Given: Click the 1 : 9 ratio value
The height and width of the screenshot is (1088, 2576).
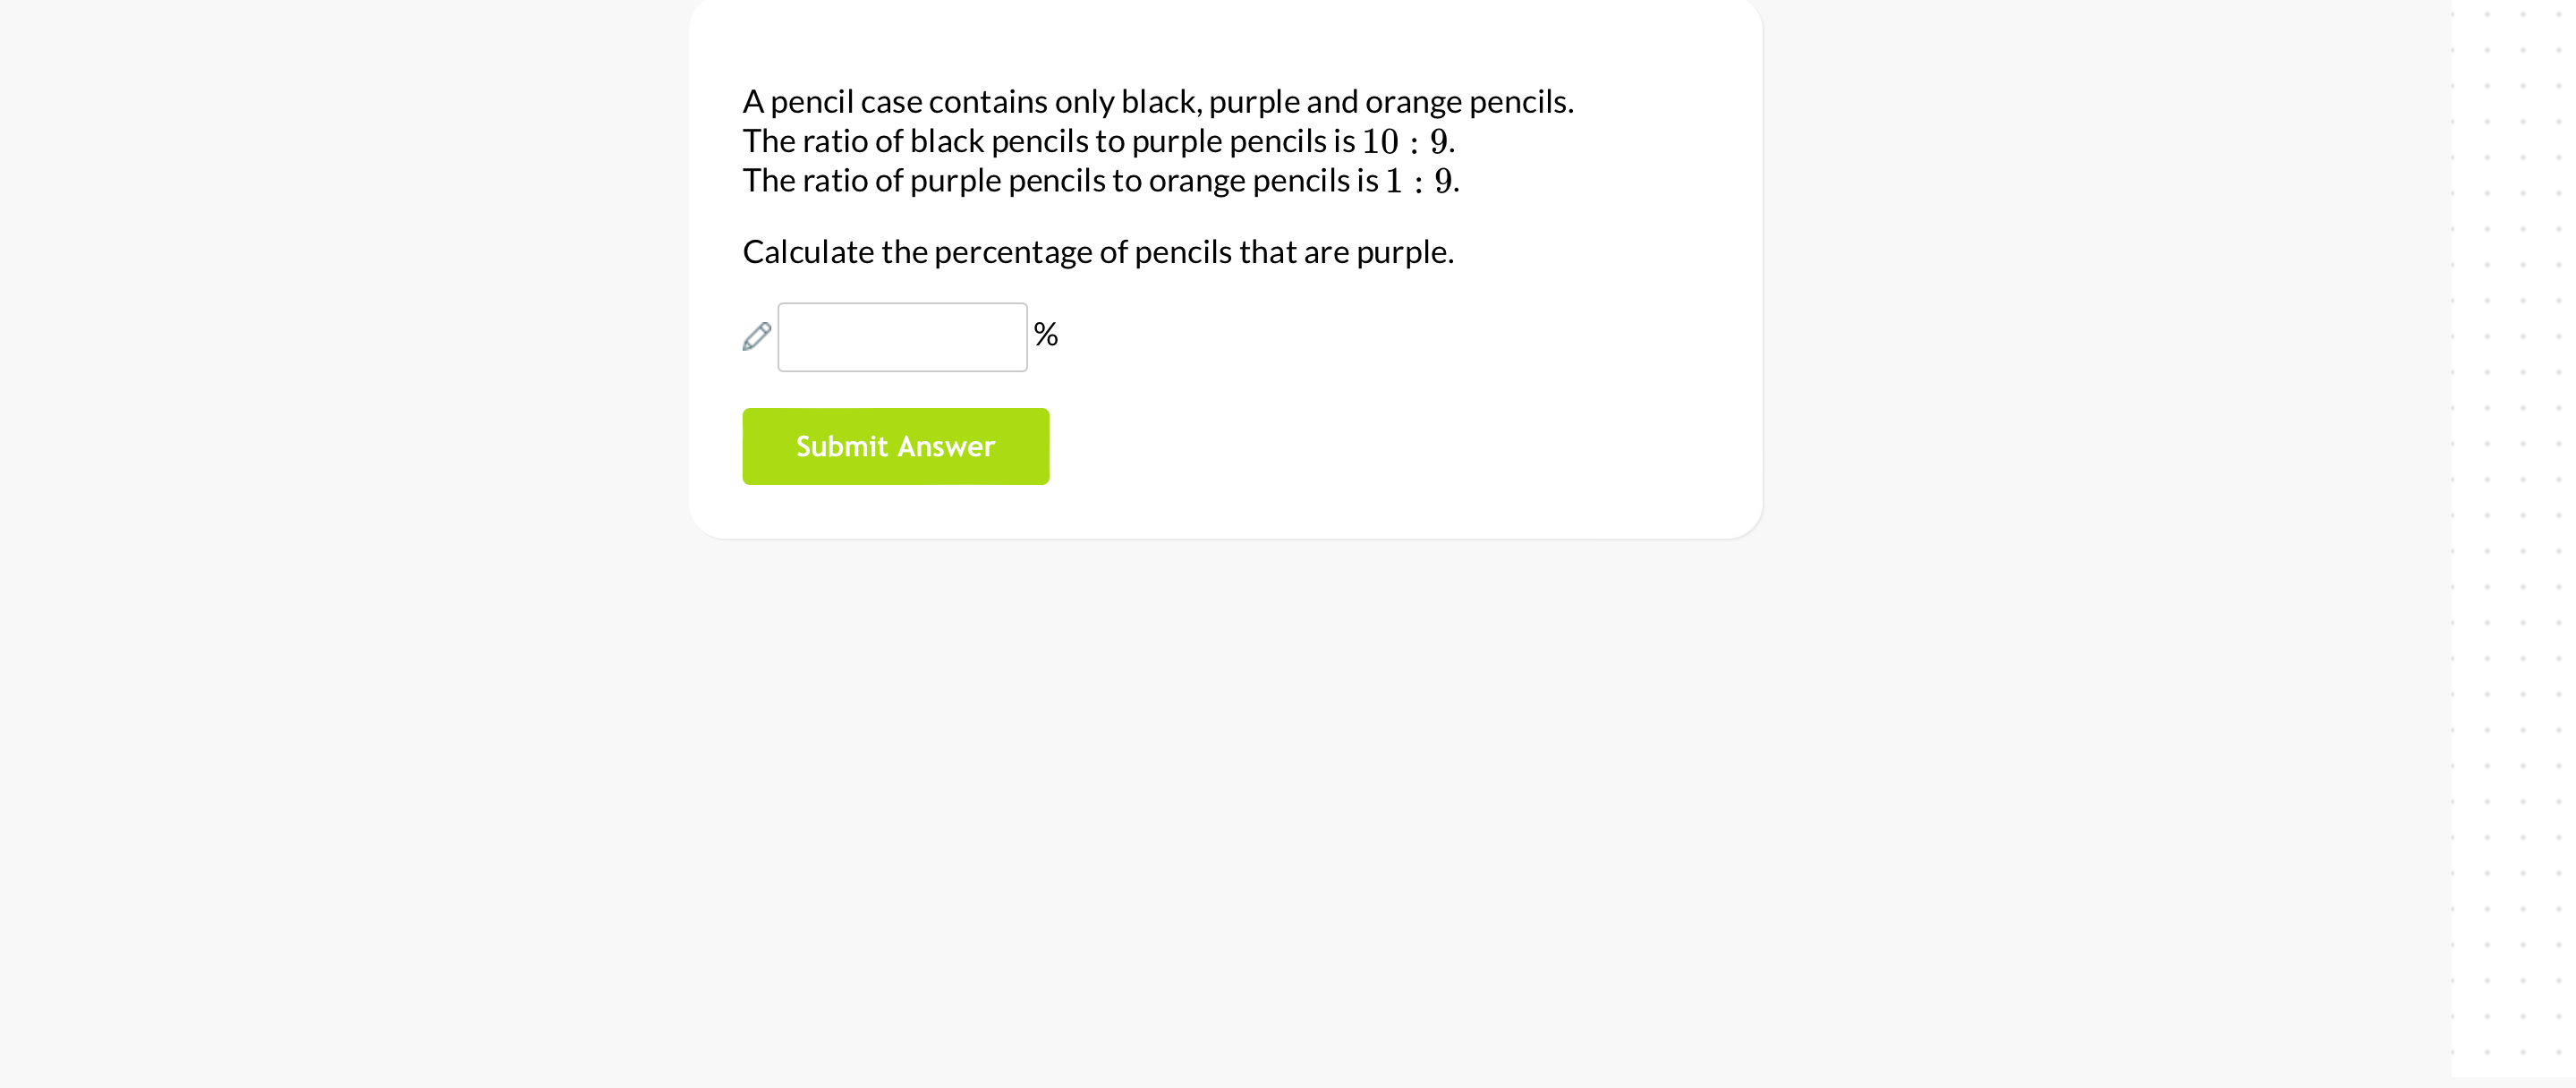Looking at the screenshot, I should pyautogui.click(x=1419, y=181).
